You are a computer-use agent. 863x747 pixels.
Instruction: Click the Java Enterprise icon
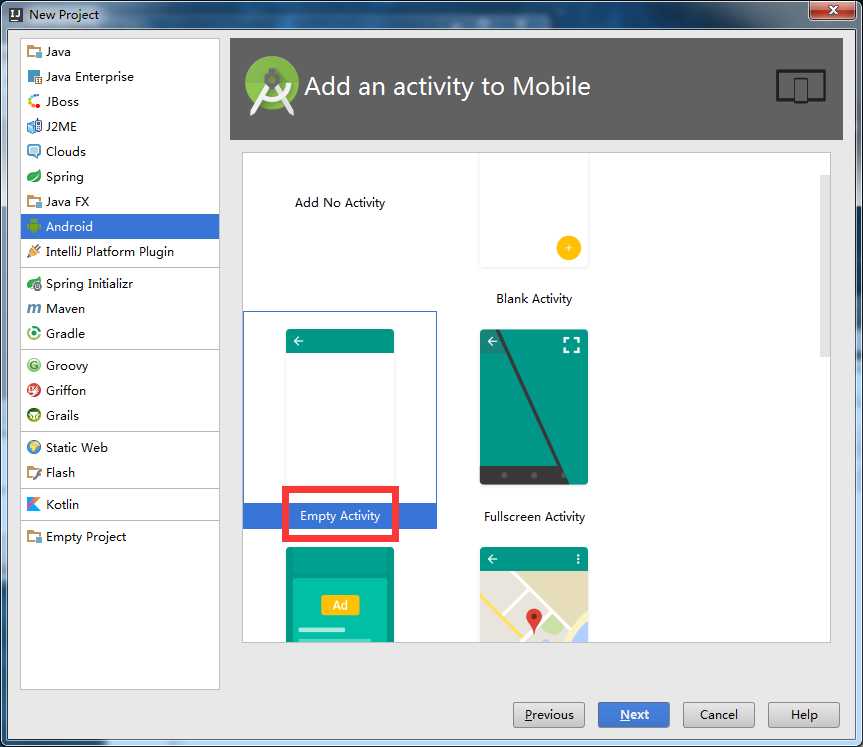tap(34, 77)
